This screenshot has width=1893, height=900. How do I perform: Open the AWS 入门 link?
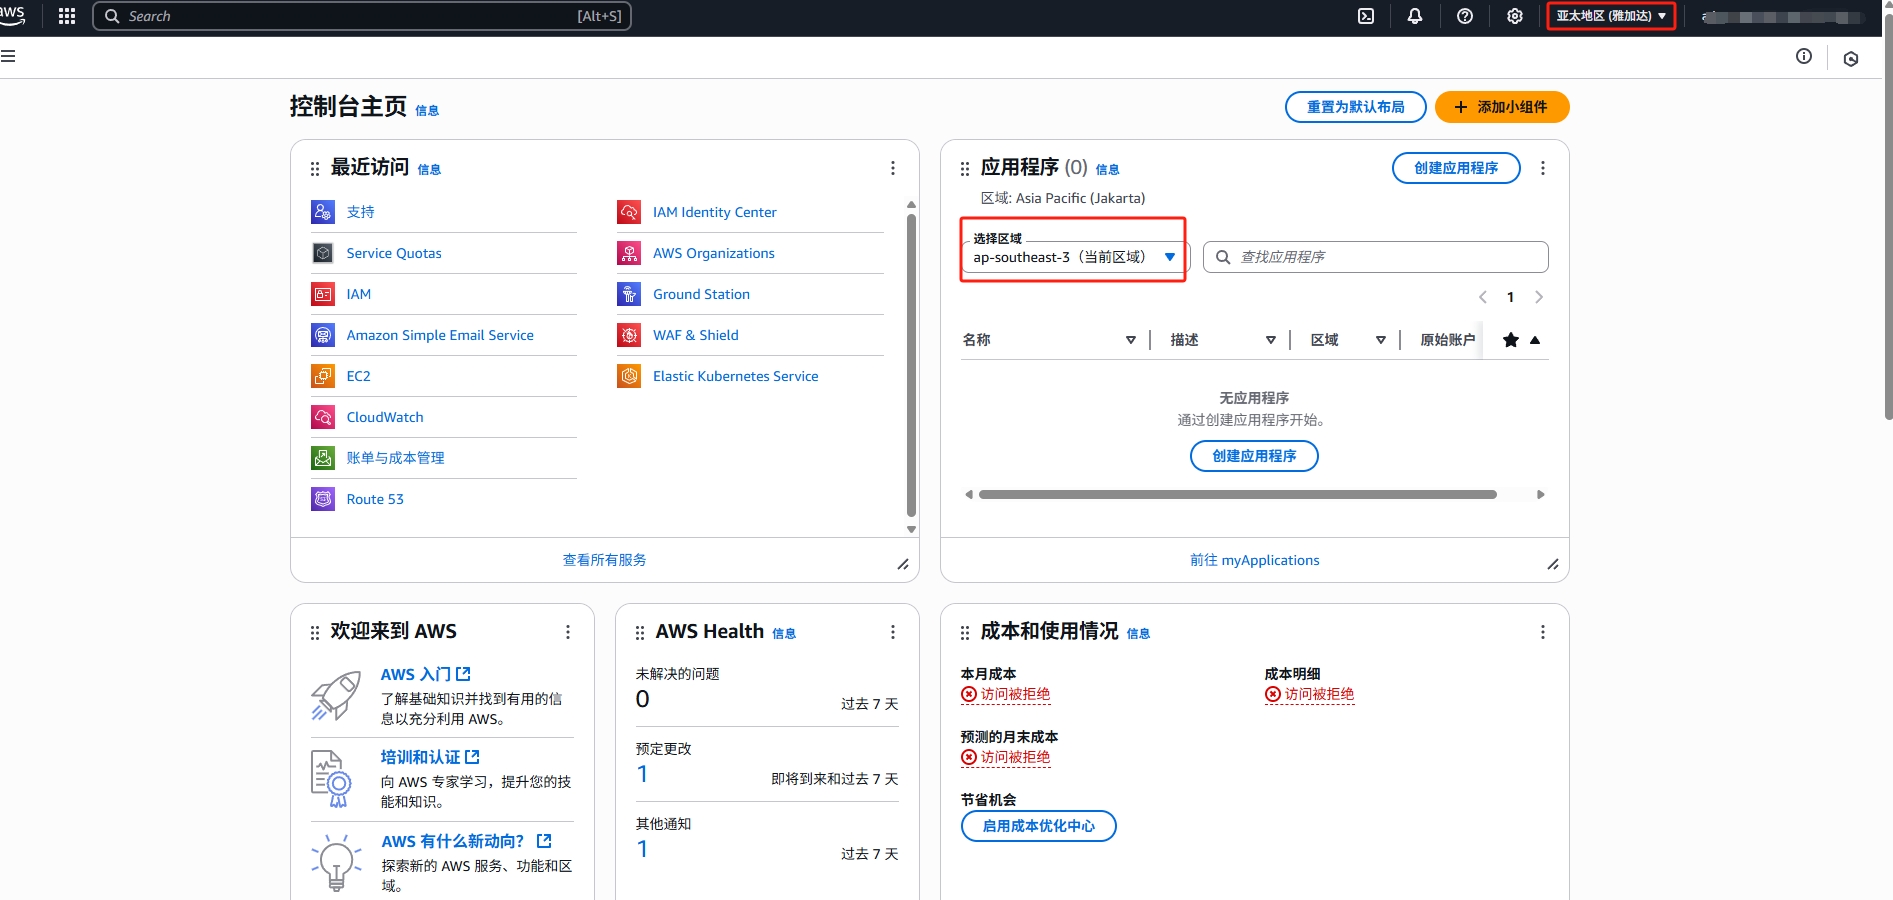(425, 675)
